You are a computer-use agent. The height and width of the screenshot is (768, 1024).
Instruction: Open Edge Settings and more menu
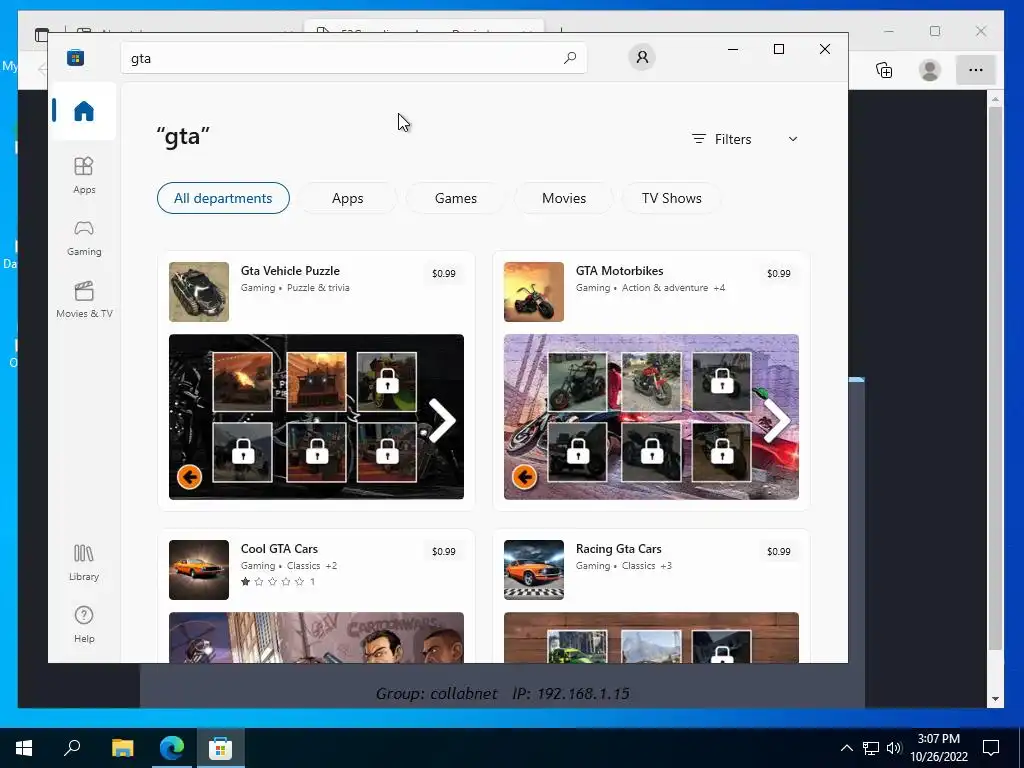(x=976, y=70)
